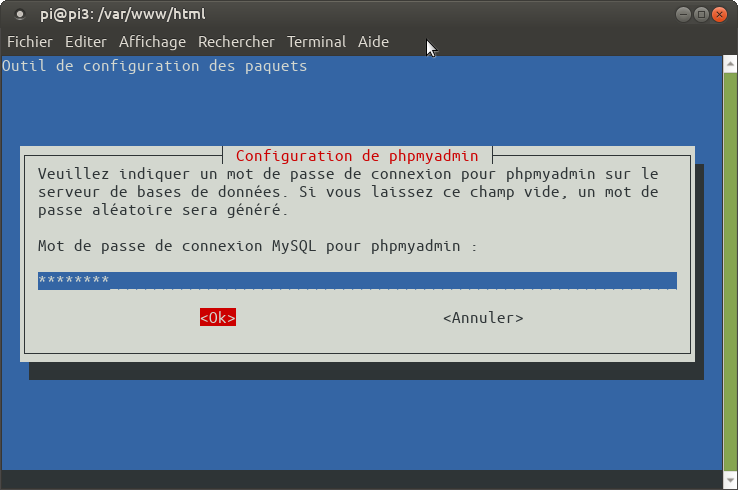Focus the MySQL password input field
738x490 pixels.
click(357, 281)
